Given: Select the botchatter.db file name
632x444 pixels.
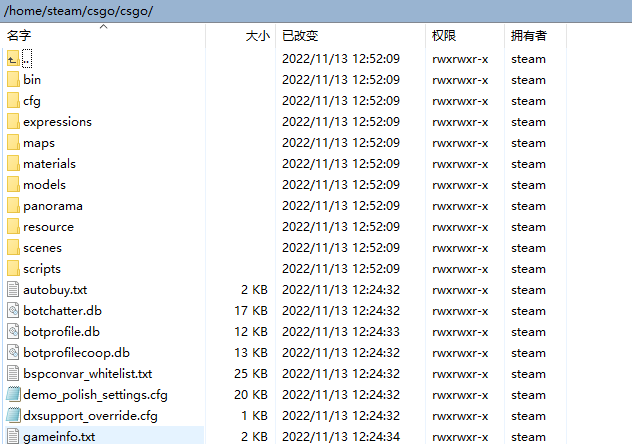Looking at the screenshot, I should 62,310.
